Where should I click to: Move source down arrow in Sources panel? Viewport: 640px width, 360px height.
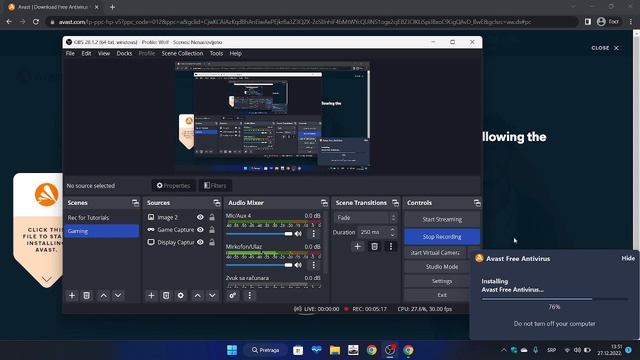(x=212, y=295)
